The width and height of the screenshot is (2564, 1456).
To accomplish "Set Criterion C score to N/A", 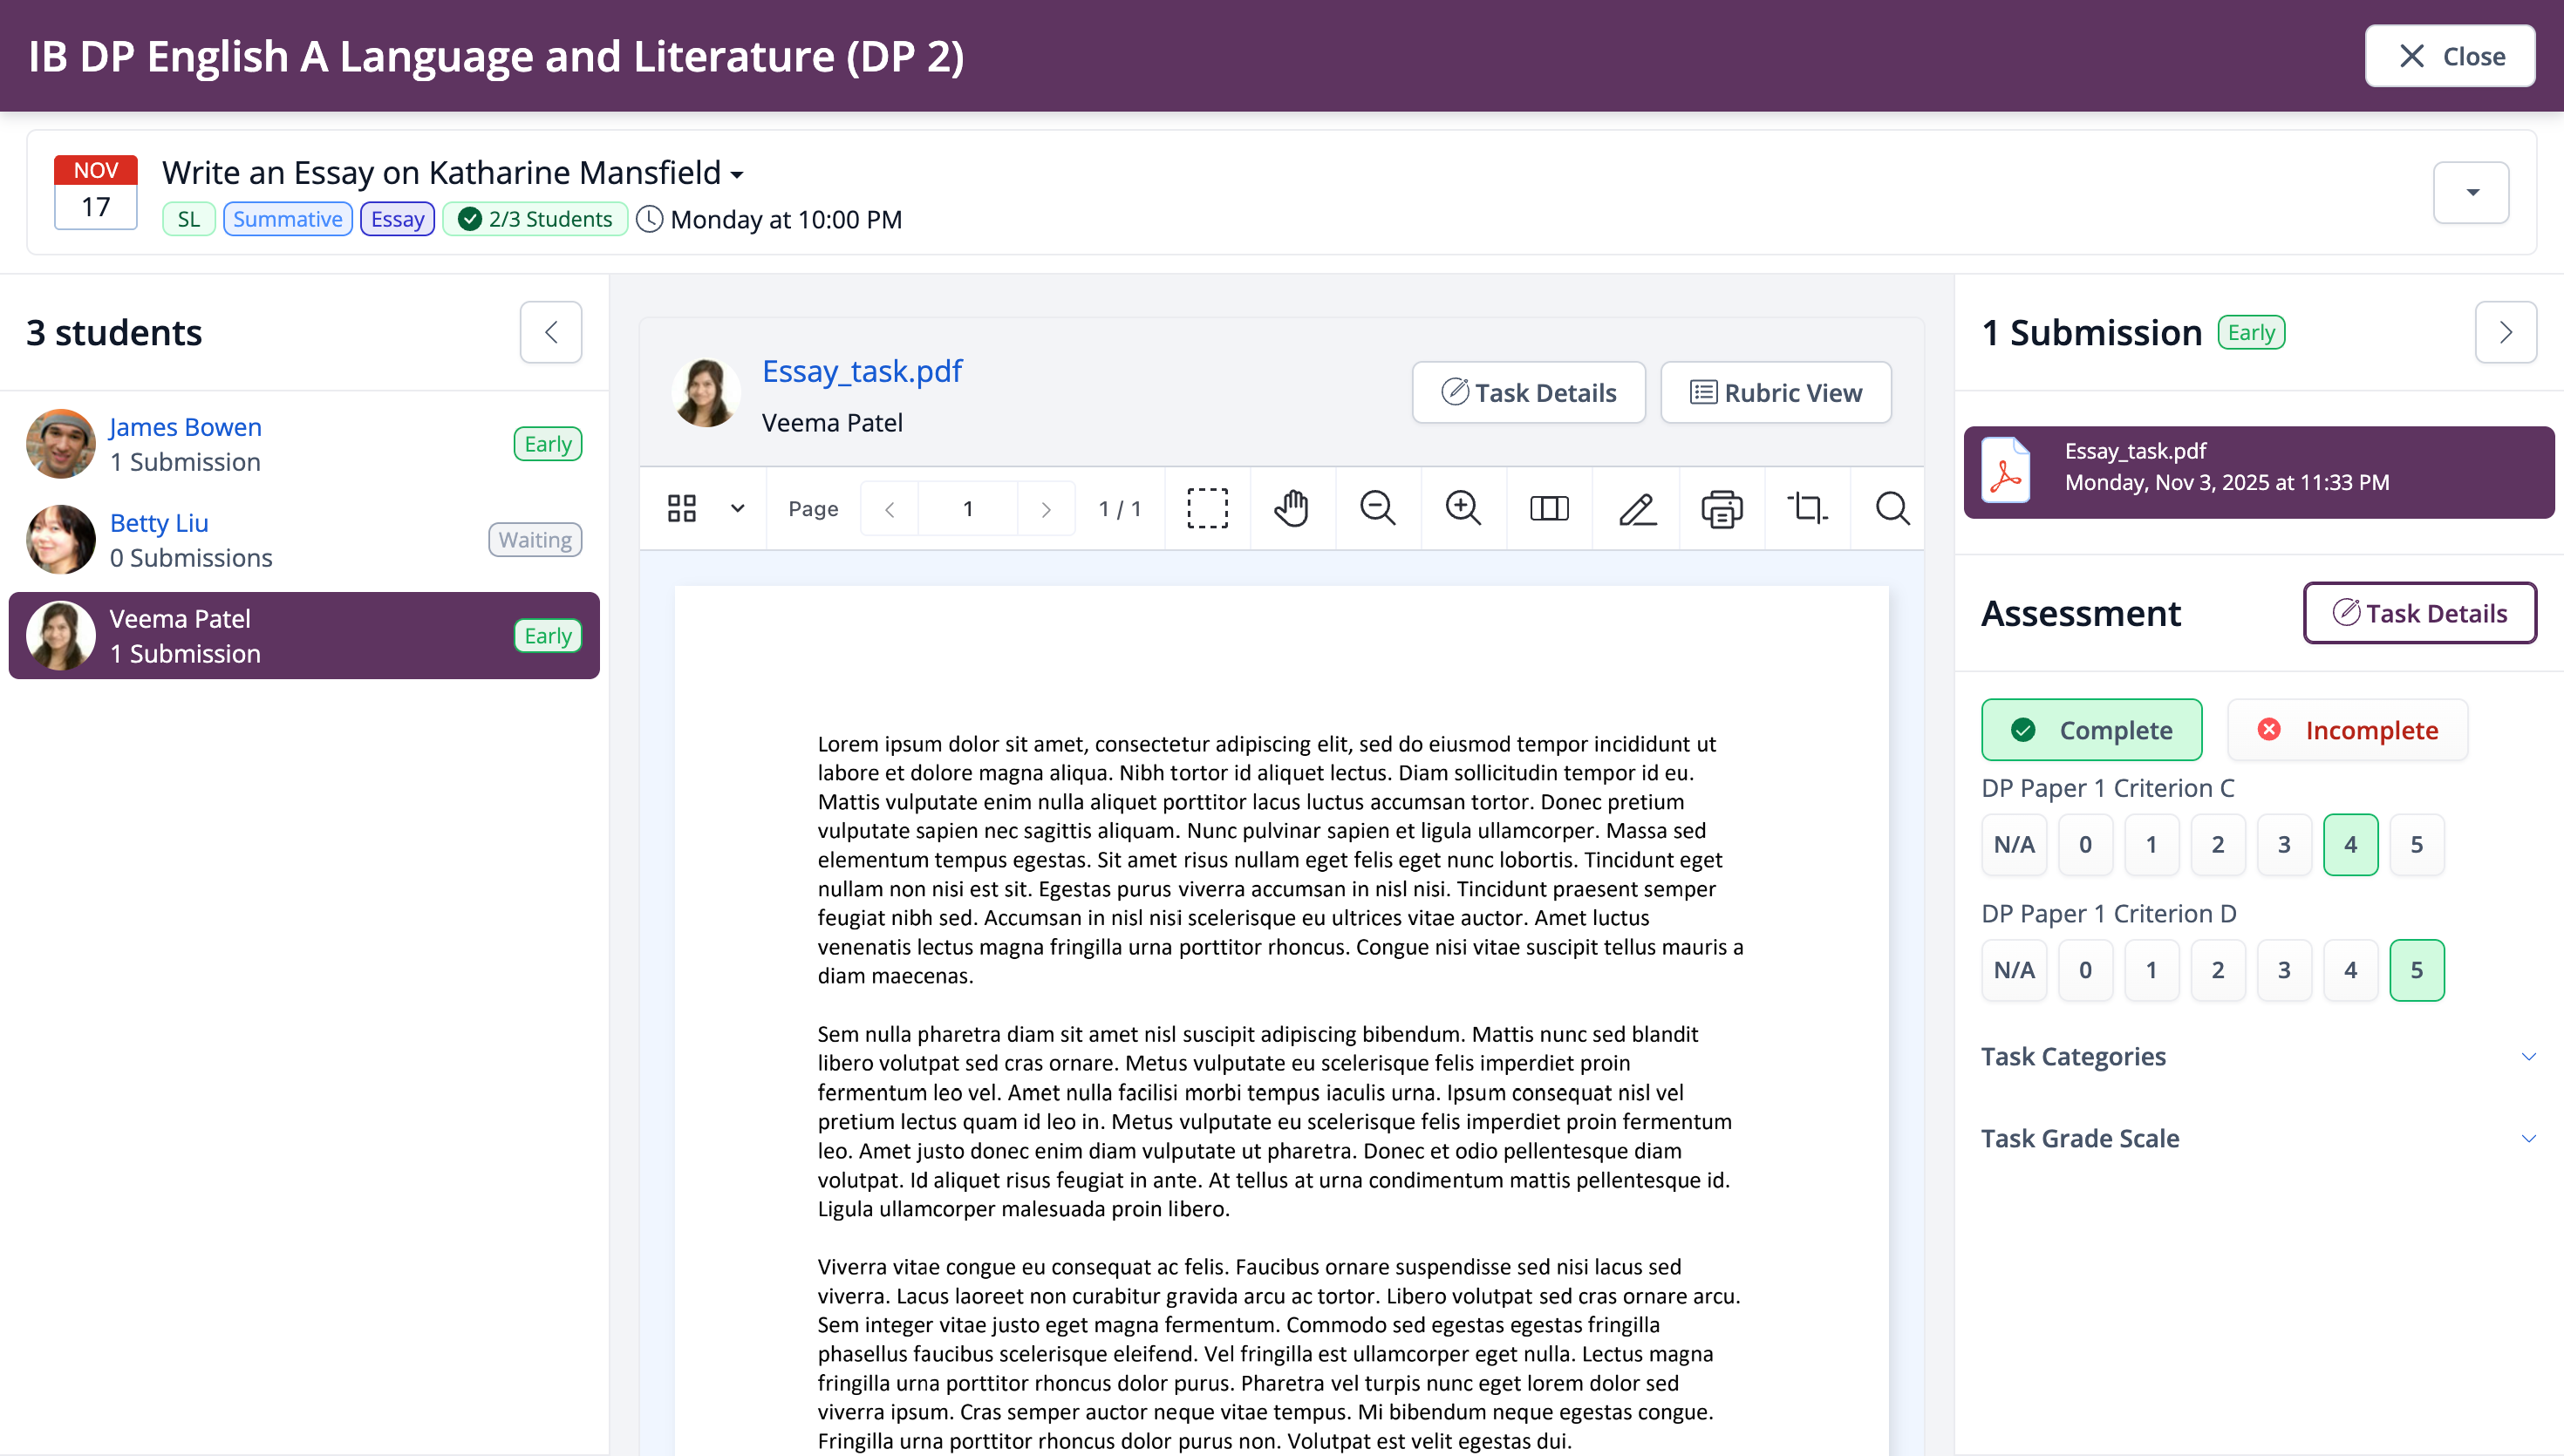I will [2014, 845].
